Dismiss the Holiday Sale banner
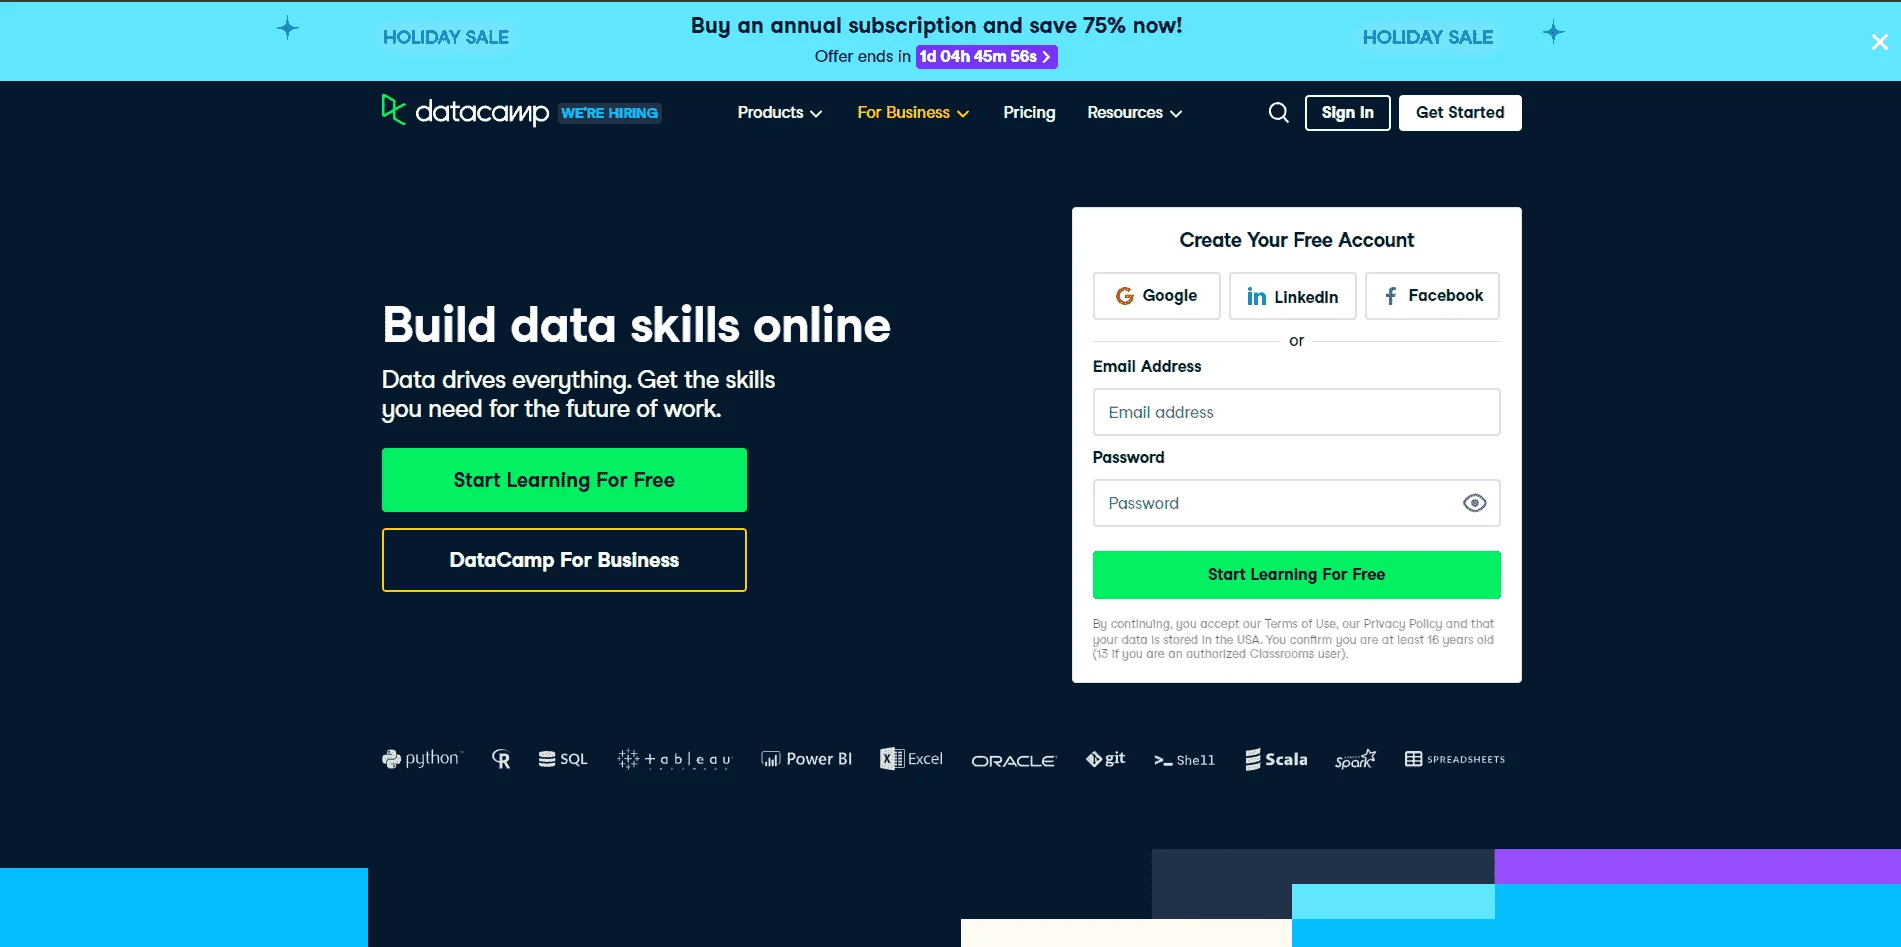 coord(1879,42)
